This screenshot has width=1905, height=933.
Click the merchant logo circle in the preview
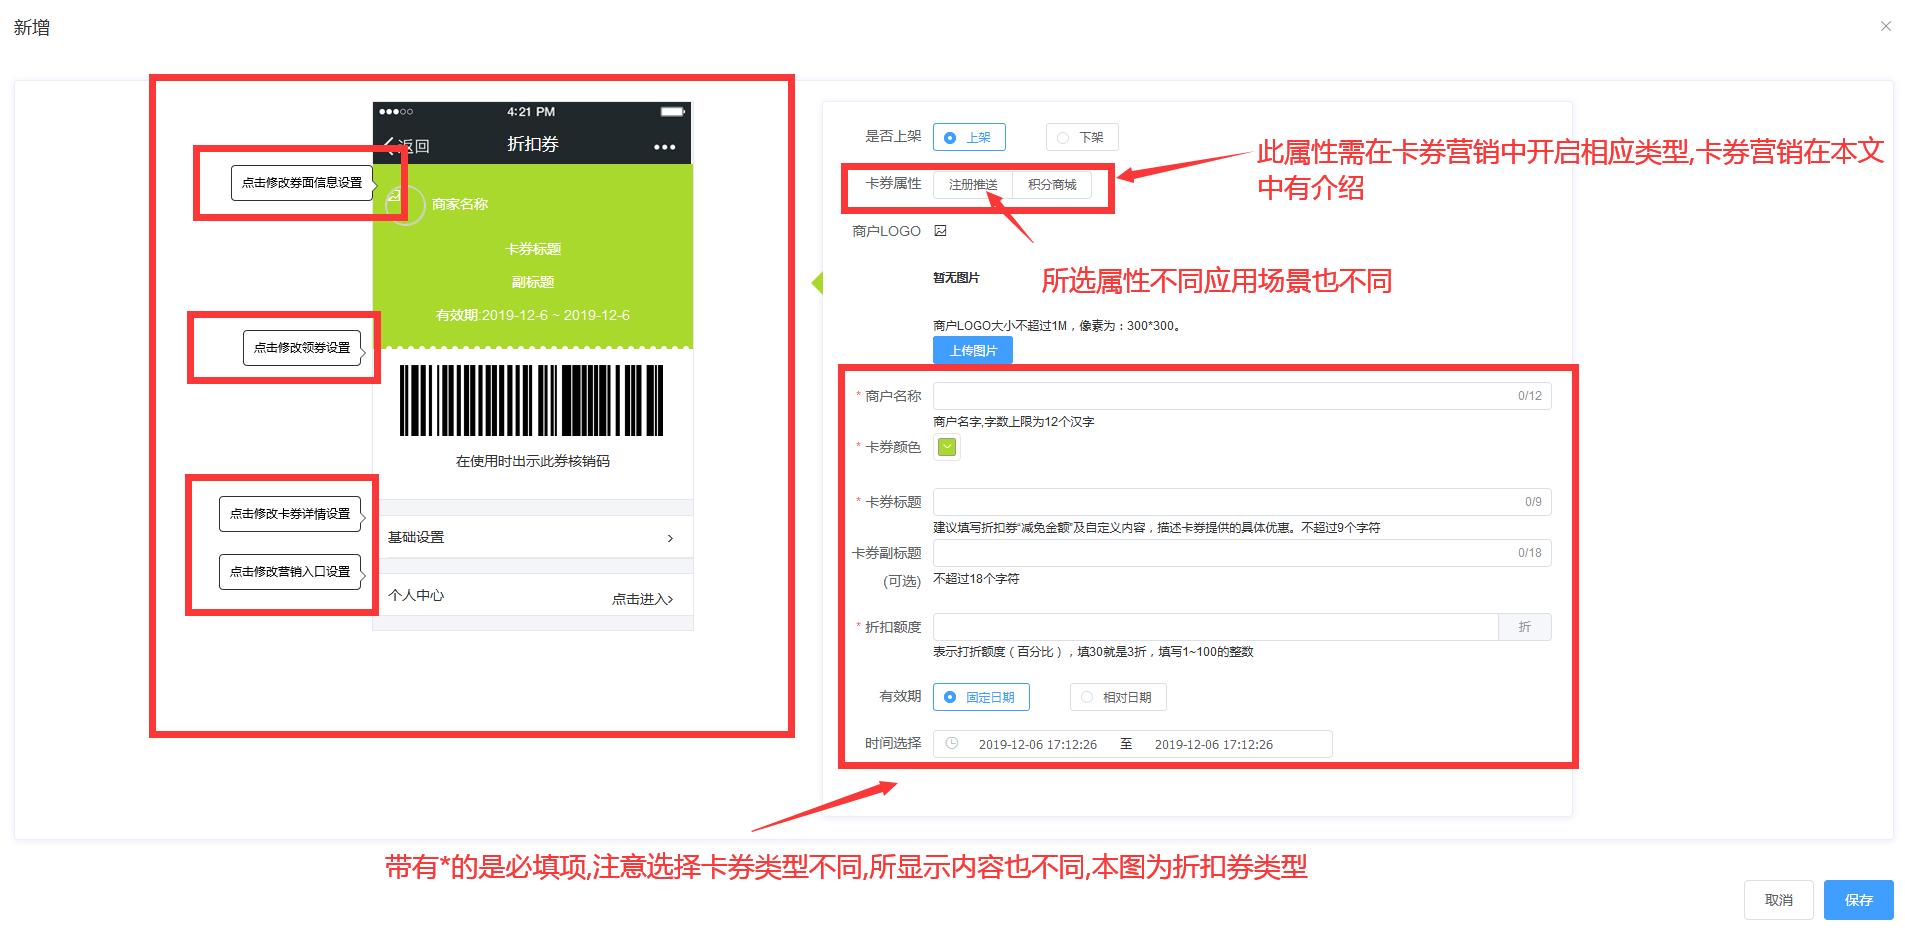coord(405,204)
